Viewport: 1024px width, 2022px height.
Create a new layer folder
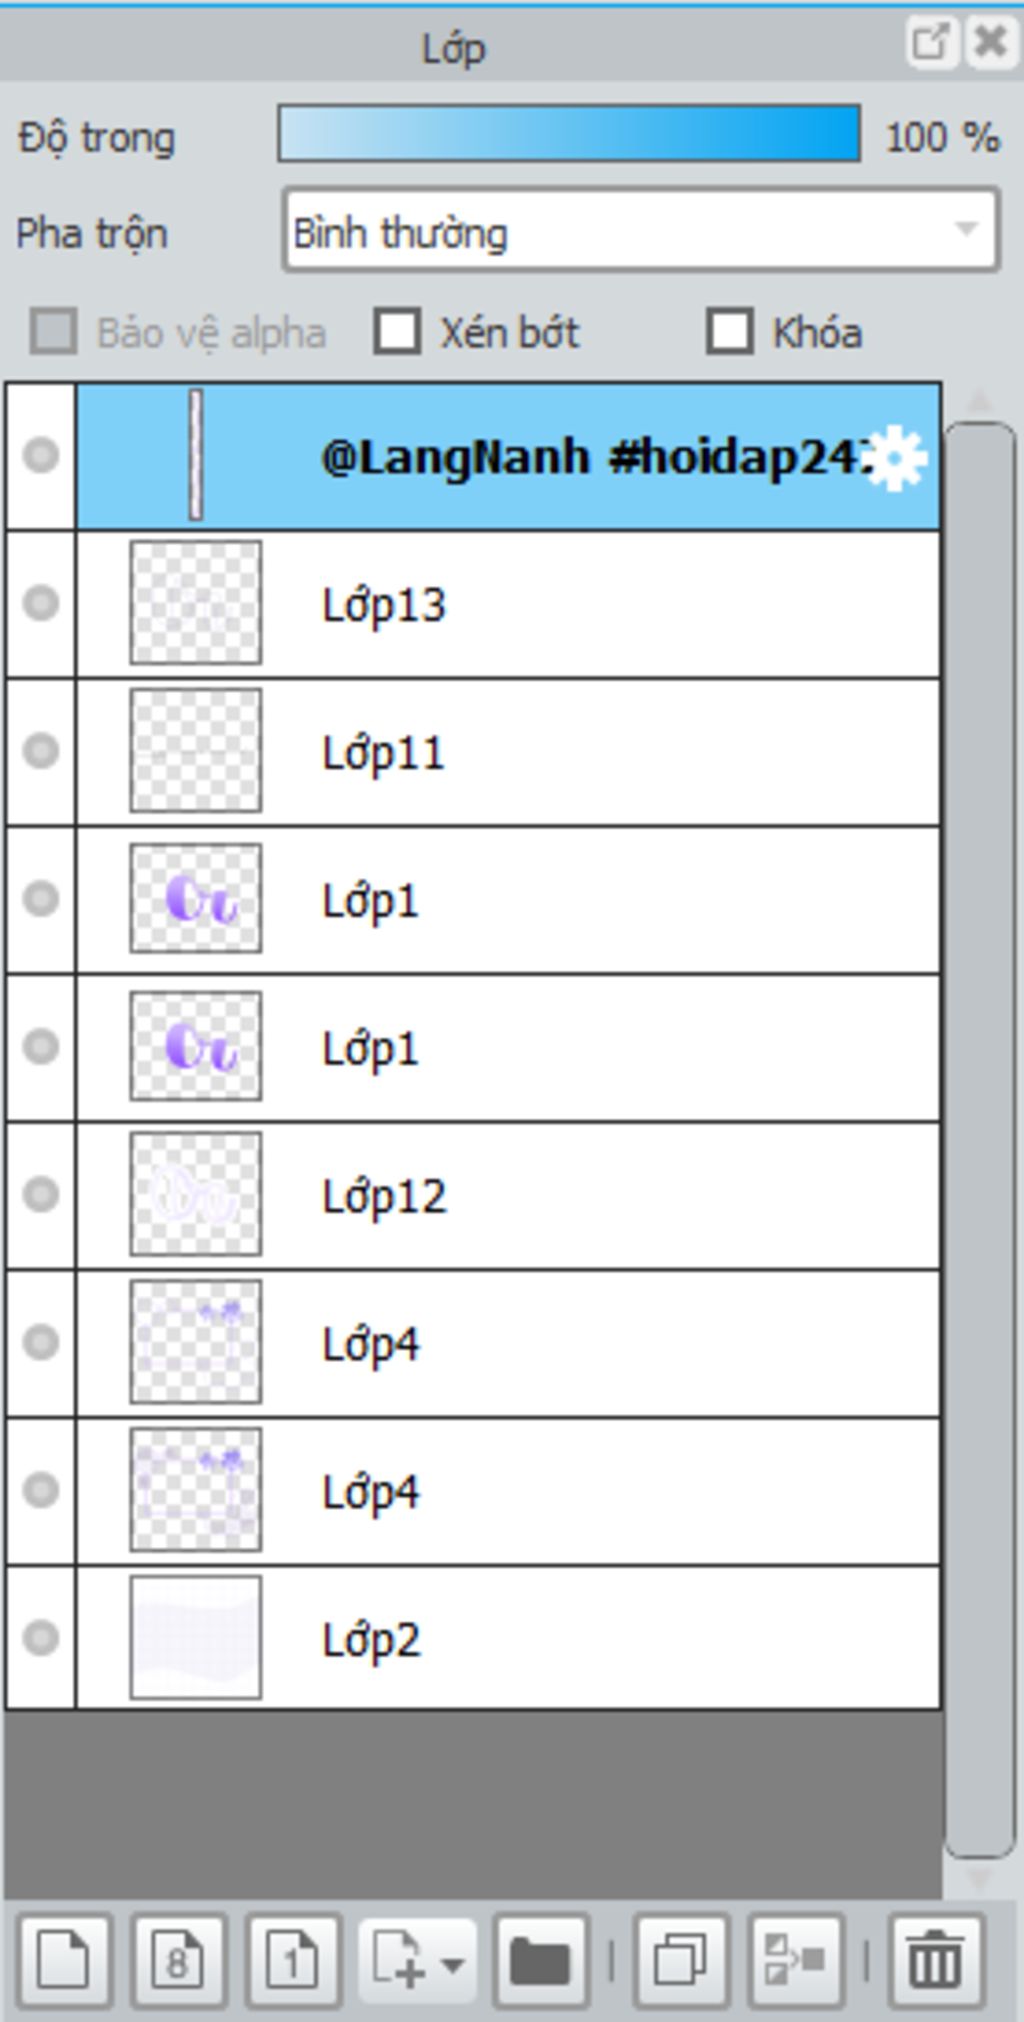click(540, 1962)
